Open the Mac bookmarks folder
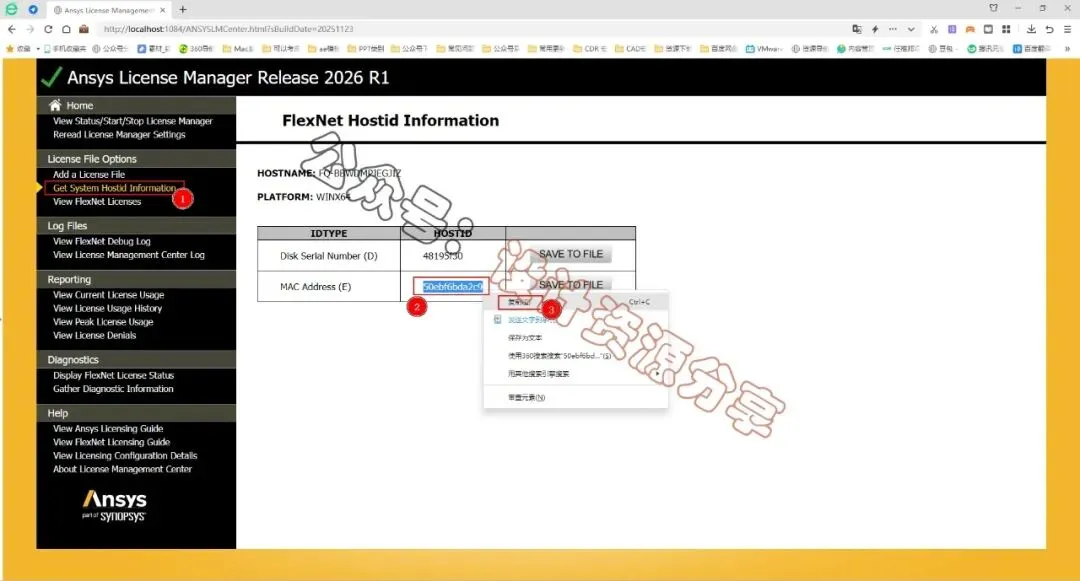The width and height of the screenshot is (1080, 581). [238, 49]
